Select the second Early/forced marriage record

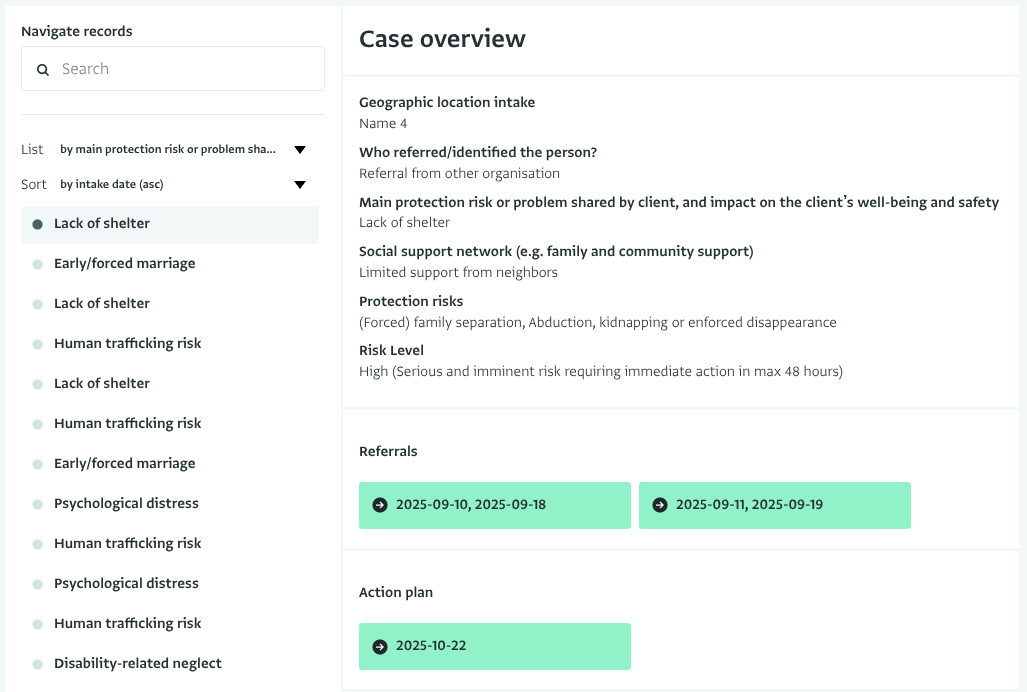point(124,464)
